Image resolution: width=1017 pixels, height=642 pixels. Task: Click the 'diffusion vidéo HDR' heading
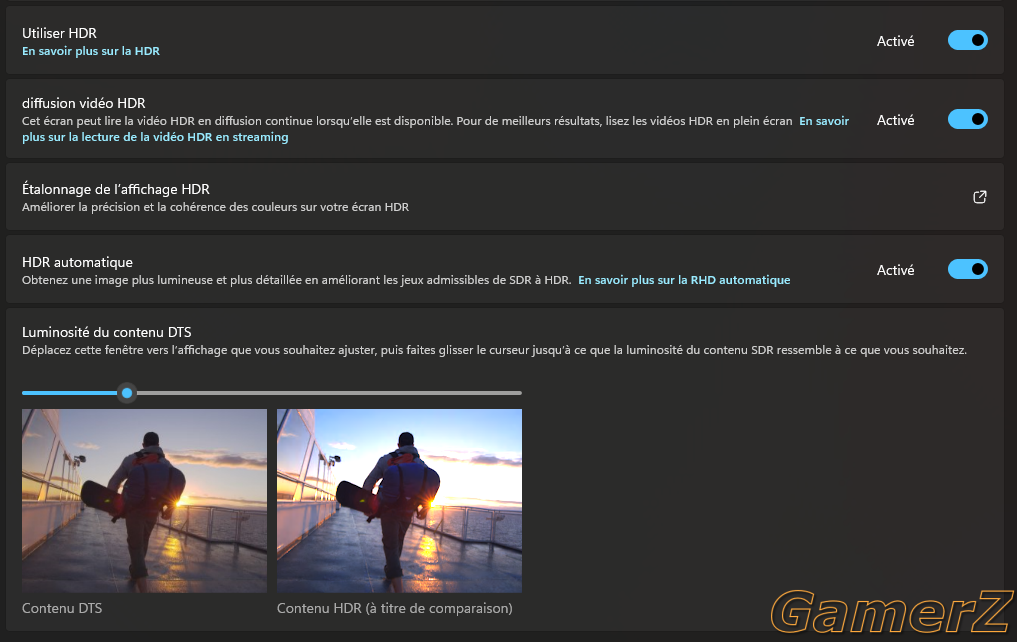click(84, 103)
